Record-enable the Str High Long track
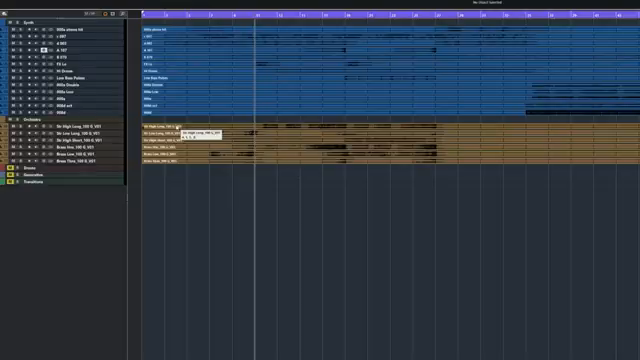Screen dimensions: 640x360 point(29,127)
